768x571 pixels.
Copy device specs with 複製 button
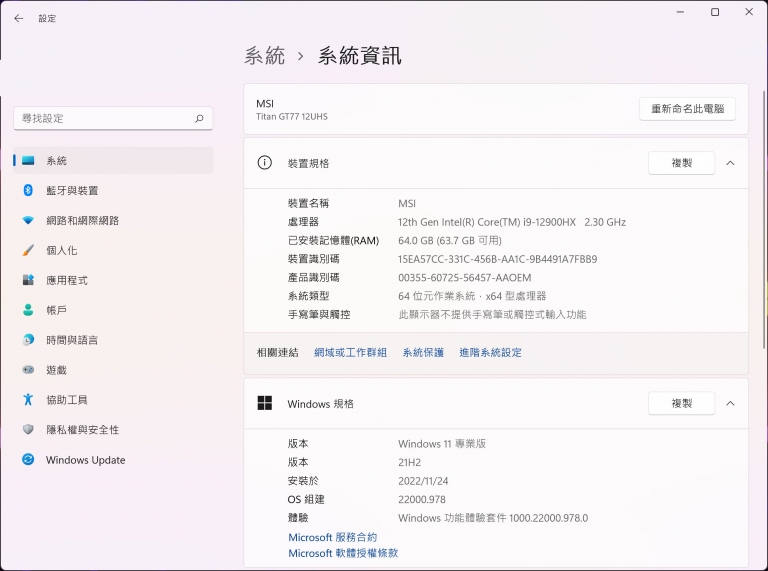[681, 163]
